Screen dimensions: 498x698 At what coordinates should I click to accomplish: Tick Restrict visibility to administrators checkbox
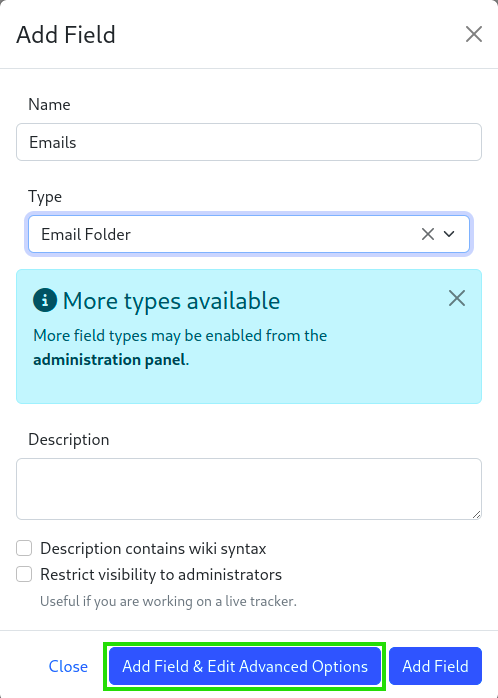point(24,574)
